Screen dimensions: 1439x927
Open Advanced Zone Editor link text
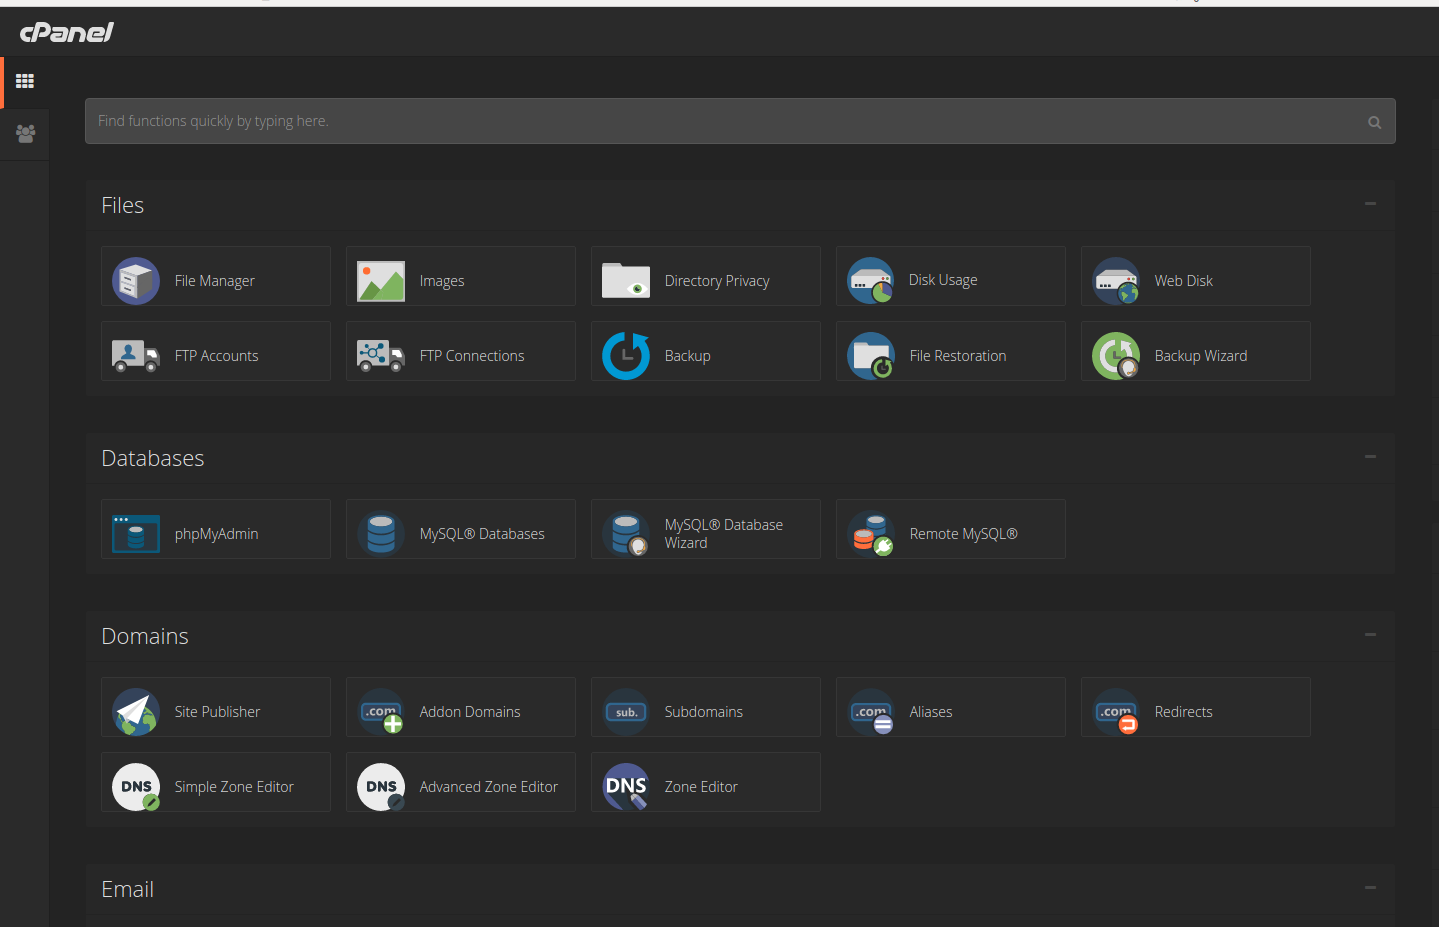(x=489, y=787)
